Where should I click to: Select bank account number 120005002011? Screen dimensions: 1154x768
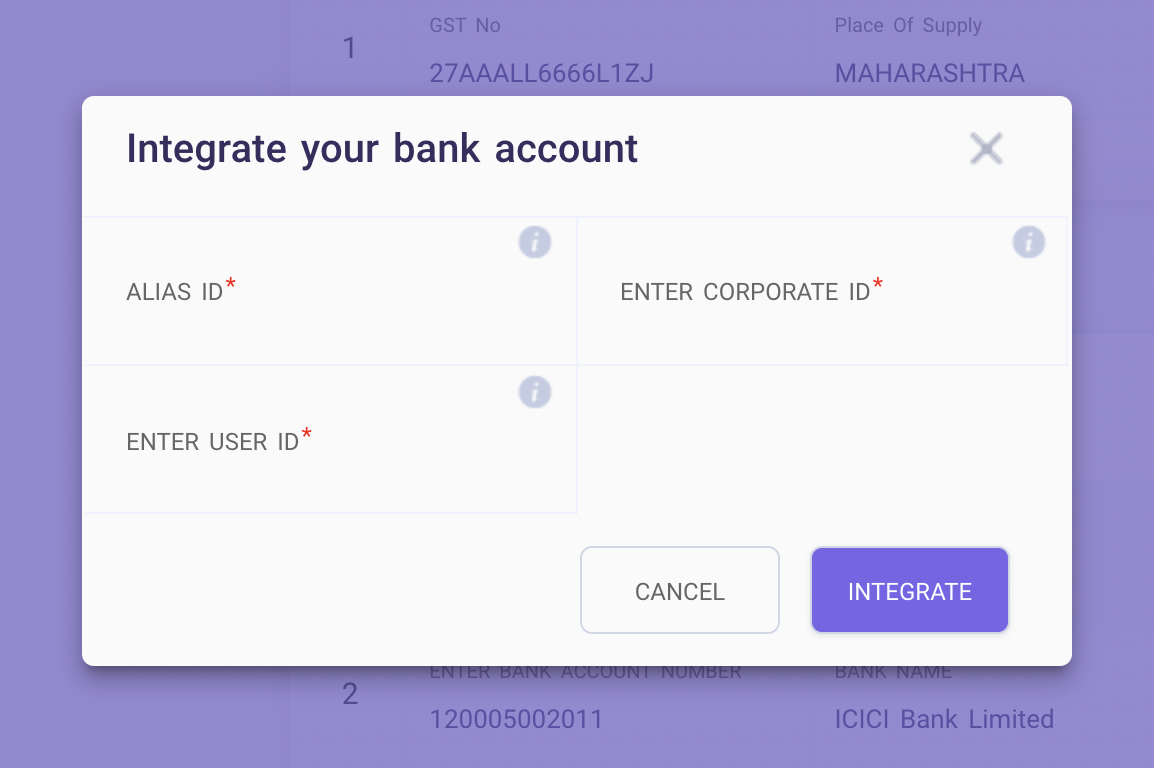tap(518, 719)
